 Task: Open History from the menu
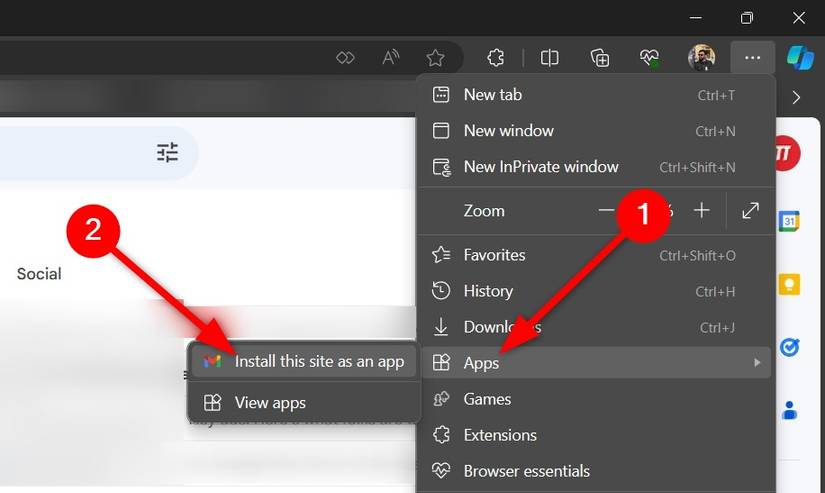click(487, 291)
